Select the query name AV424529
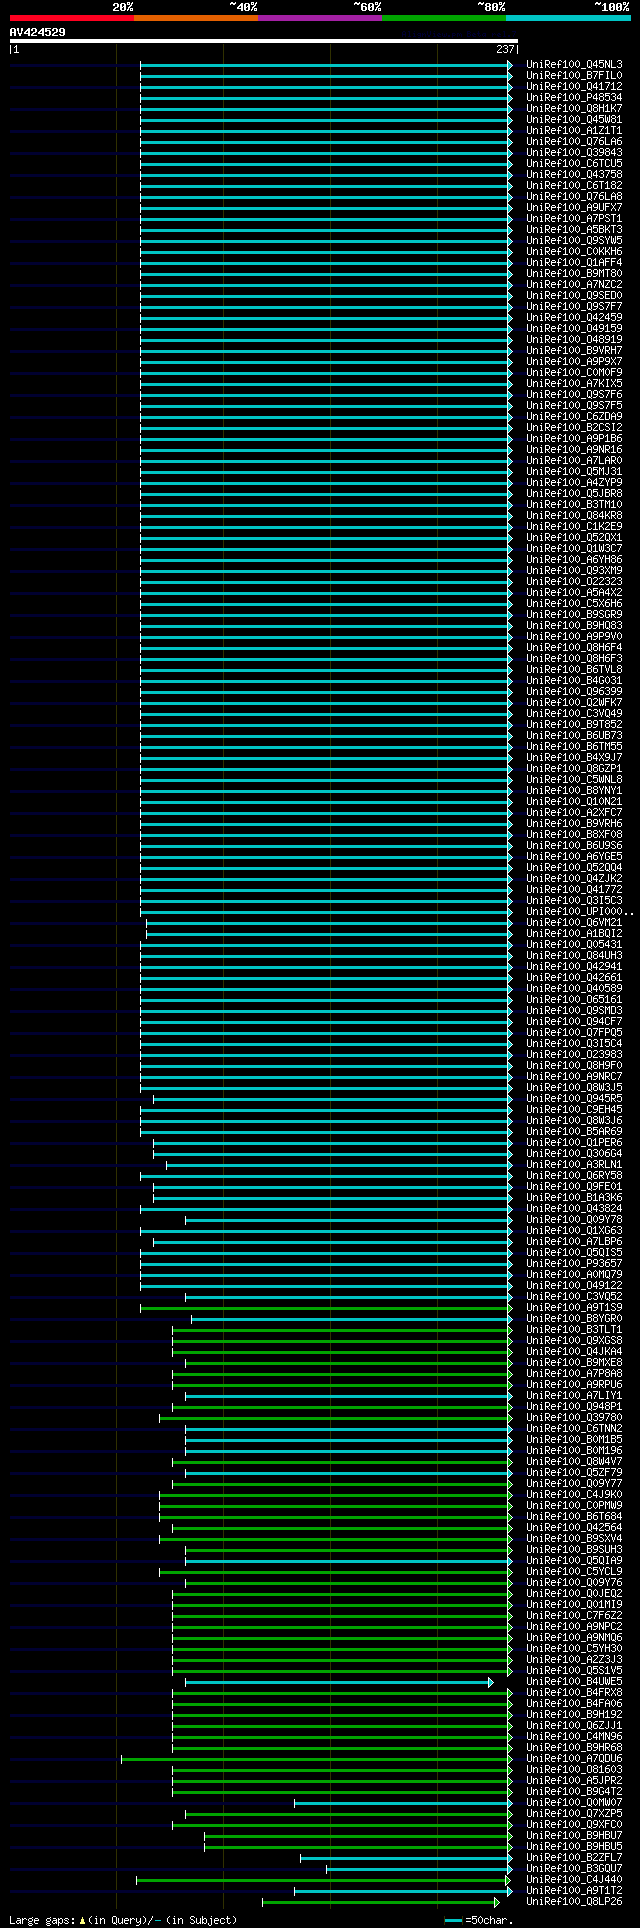This screenshot has height=1928, width=640. [38, 32]
